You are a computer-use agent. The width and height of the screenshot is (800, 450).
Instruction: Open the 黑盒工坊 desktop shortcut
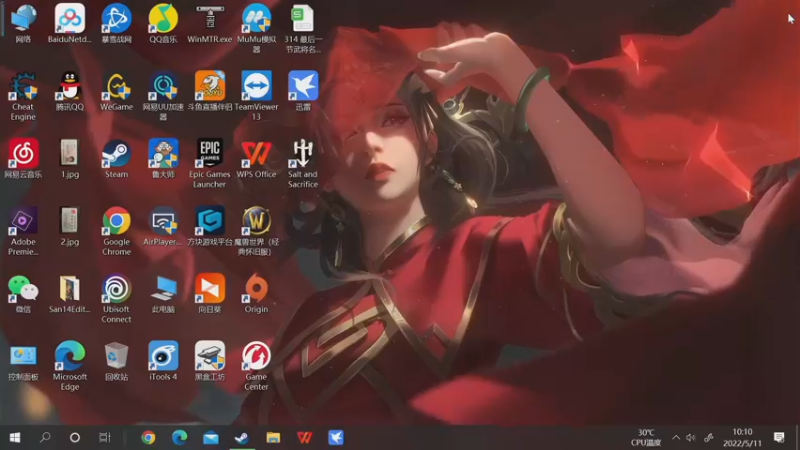[210, 361]
